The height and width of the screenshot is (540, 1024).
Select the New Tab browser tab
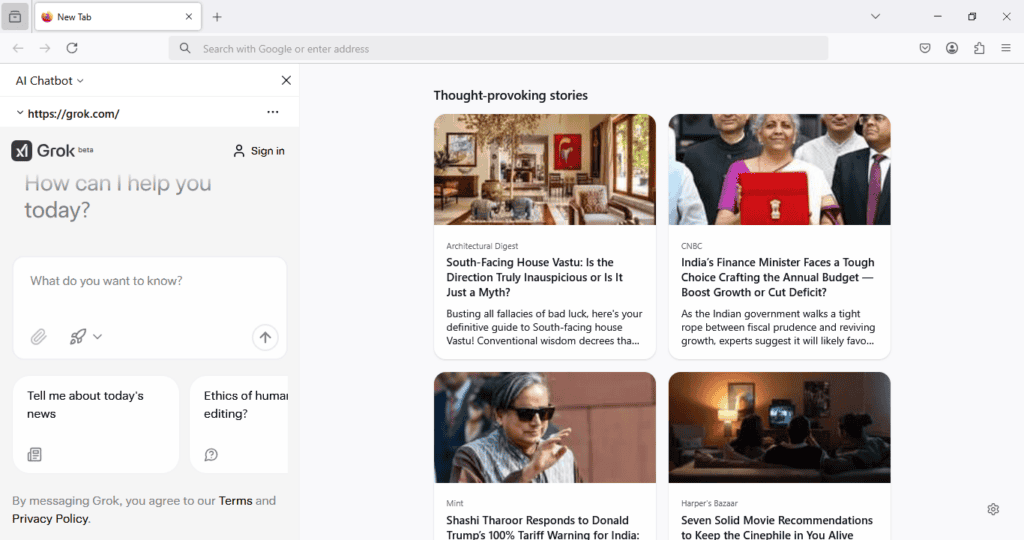(x=118, y=17)
